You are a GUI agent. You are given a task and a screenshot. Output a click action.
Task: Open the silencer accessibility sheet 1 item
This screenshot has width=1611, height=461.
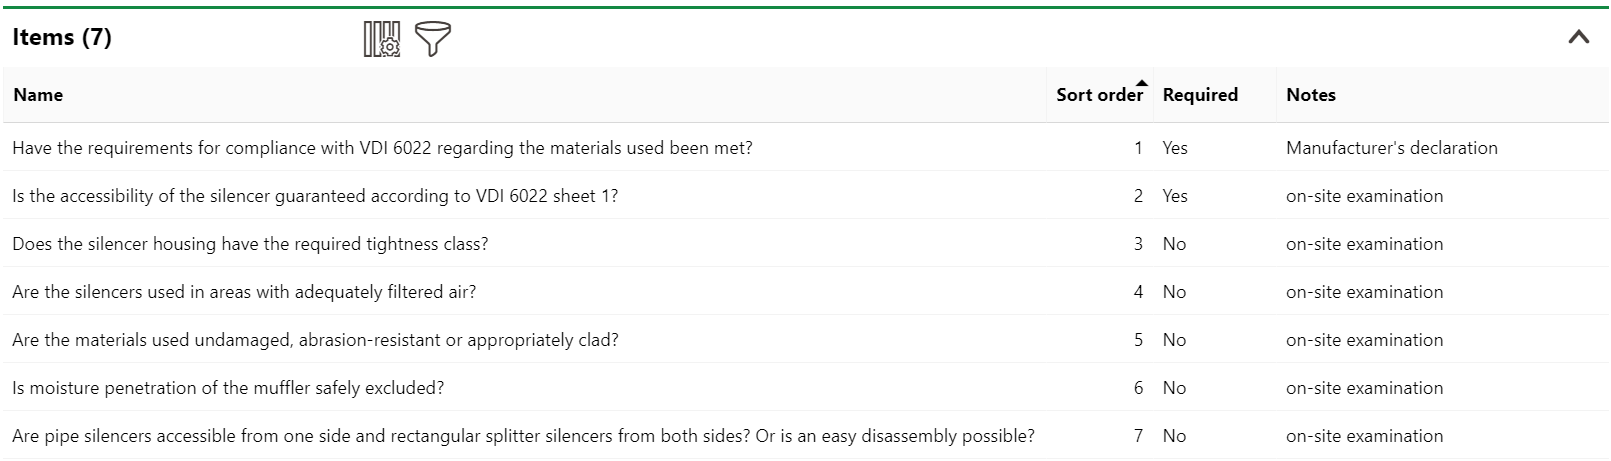point(315,196)
